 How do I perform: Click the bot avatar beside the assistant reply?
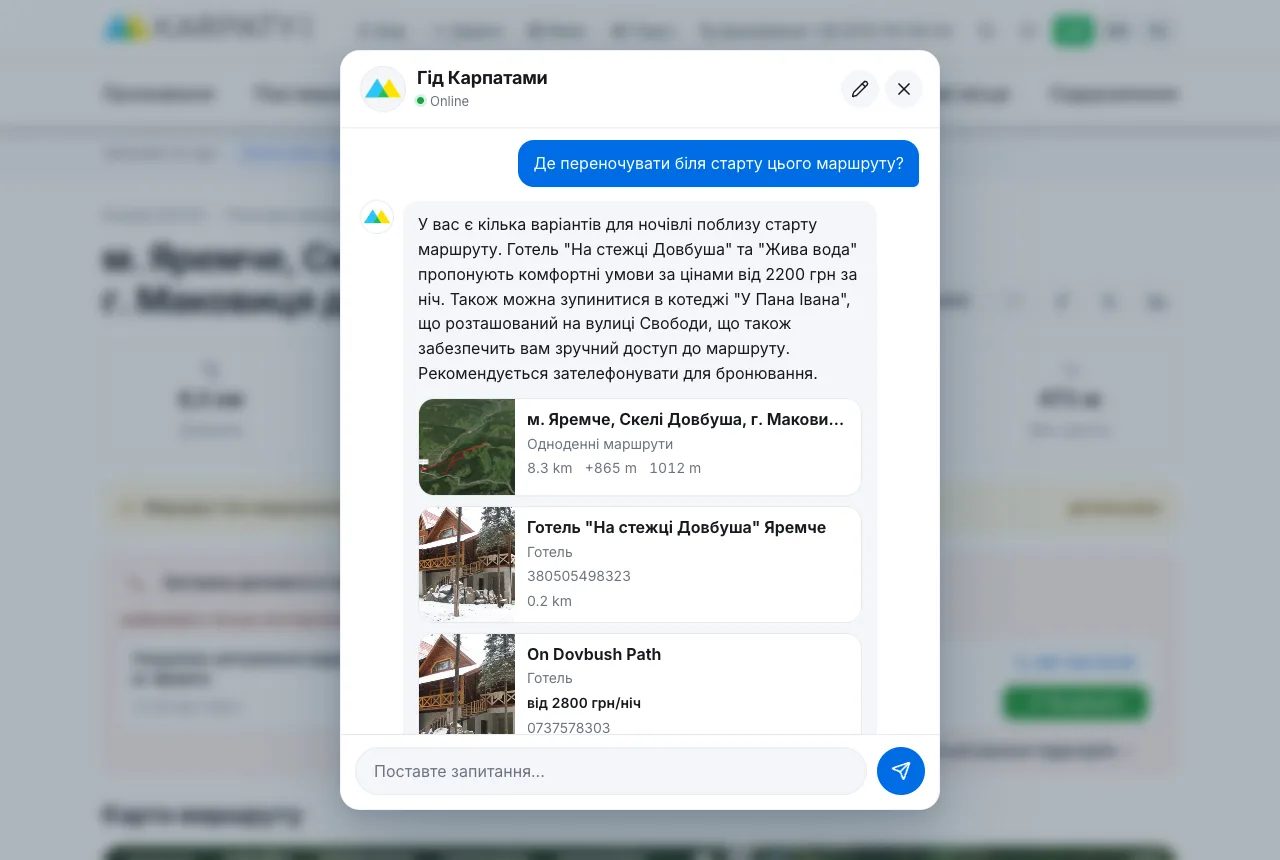click(377, 217)
